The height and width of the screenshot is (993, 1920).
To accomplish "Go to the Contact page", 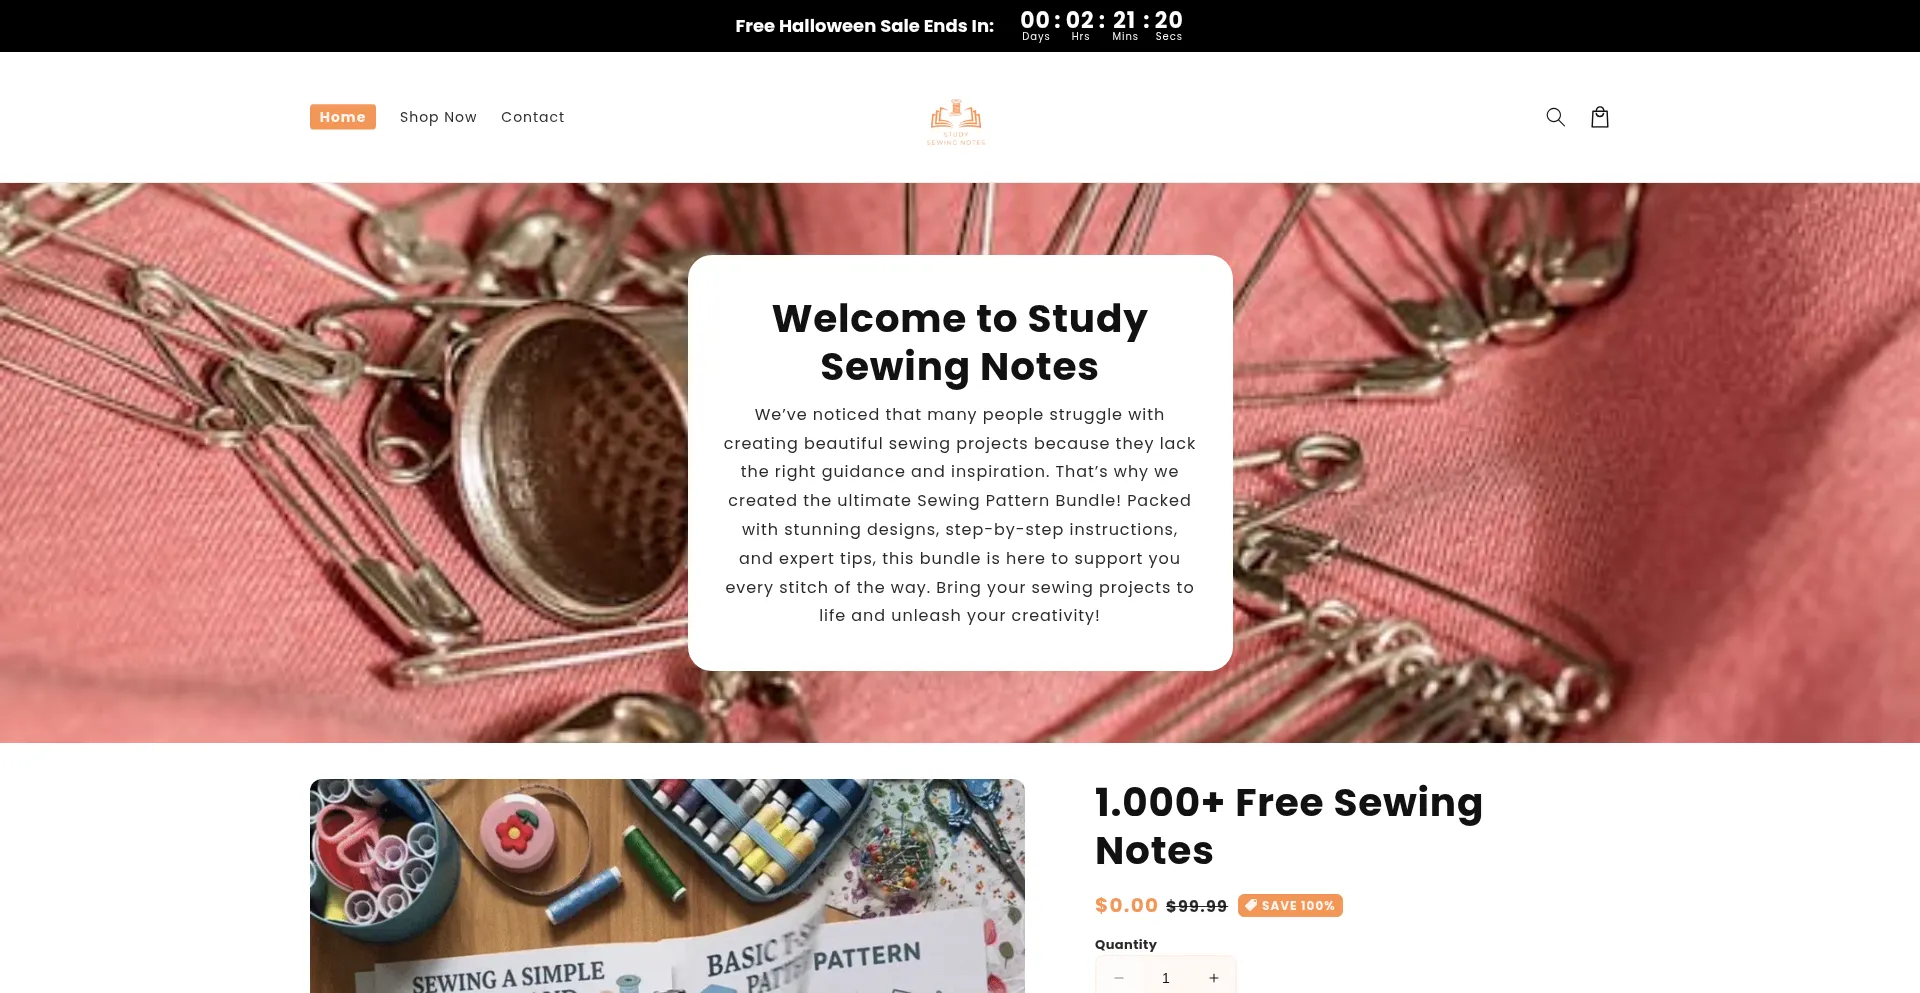I will click(533, 117).
